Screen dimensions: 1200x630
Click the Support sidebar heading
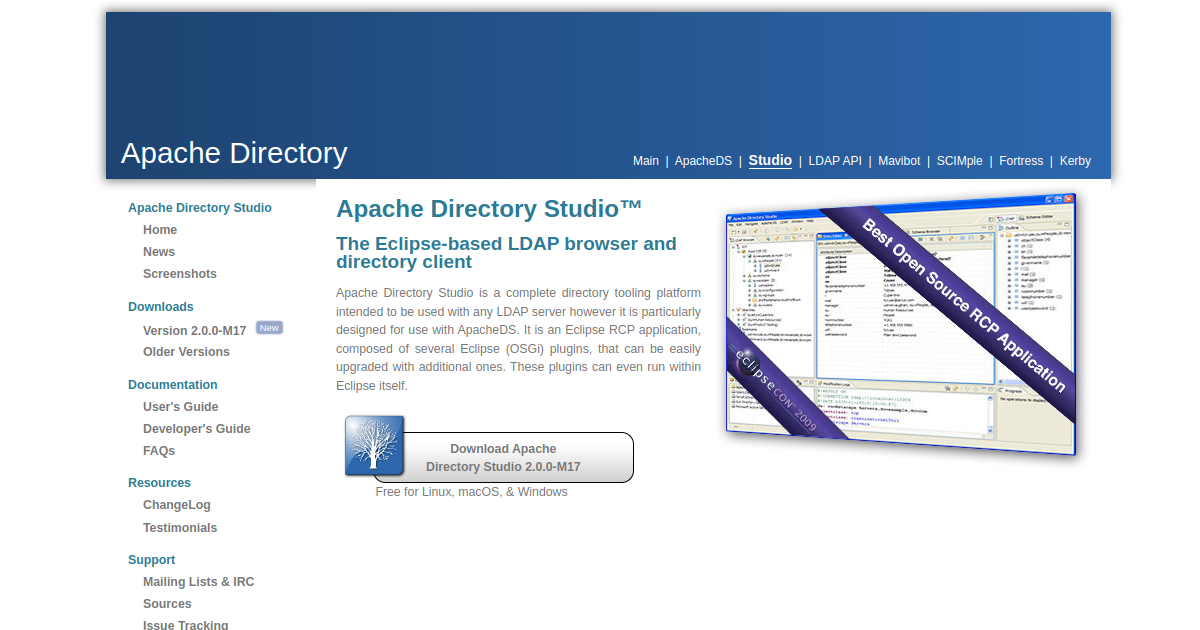coord(152,560)
